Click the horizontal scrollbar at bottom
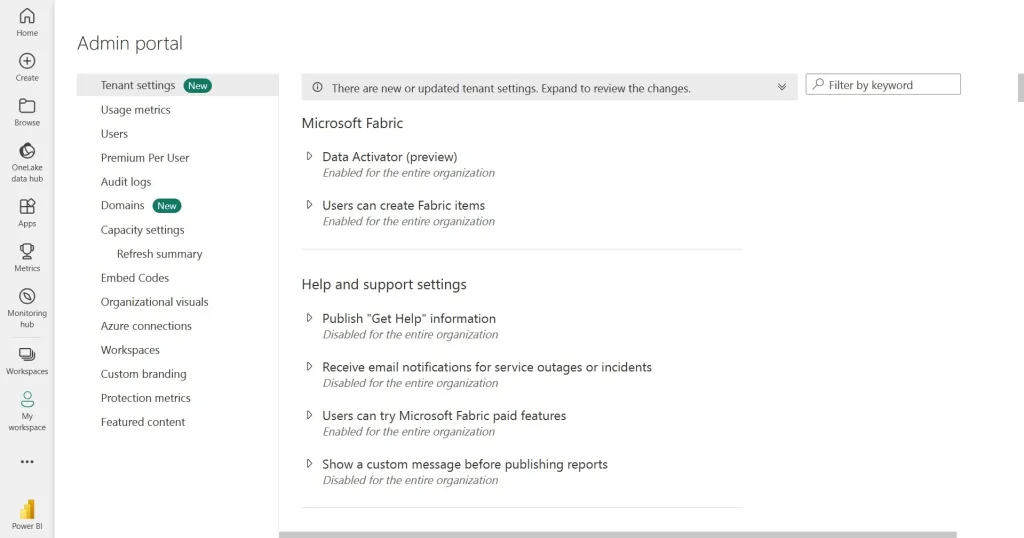This screenshot has width=1024, height=538. (618, 535)
